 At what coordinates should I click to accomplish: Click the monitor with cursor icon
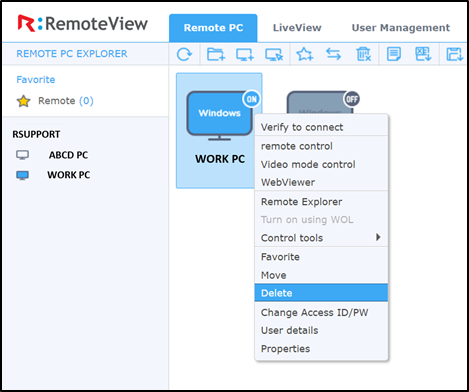(274, 54)
